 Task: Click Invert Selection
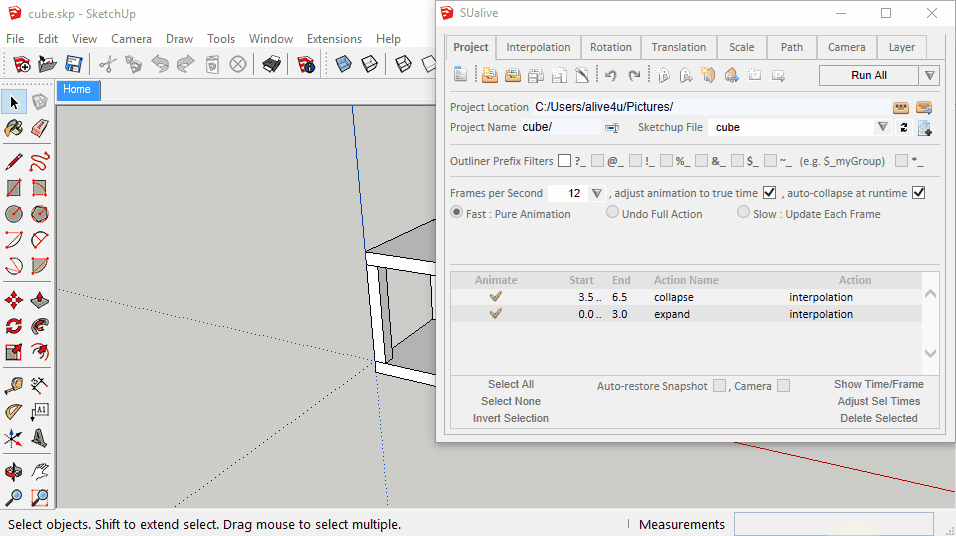tap(511, 418)
